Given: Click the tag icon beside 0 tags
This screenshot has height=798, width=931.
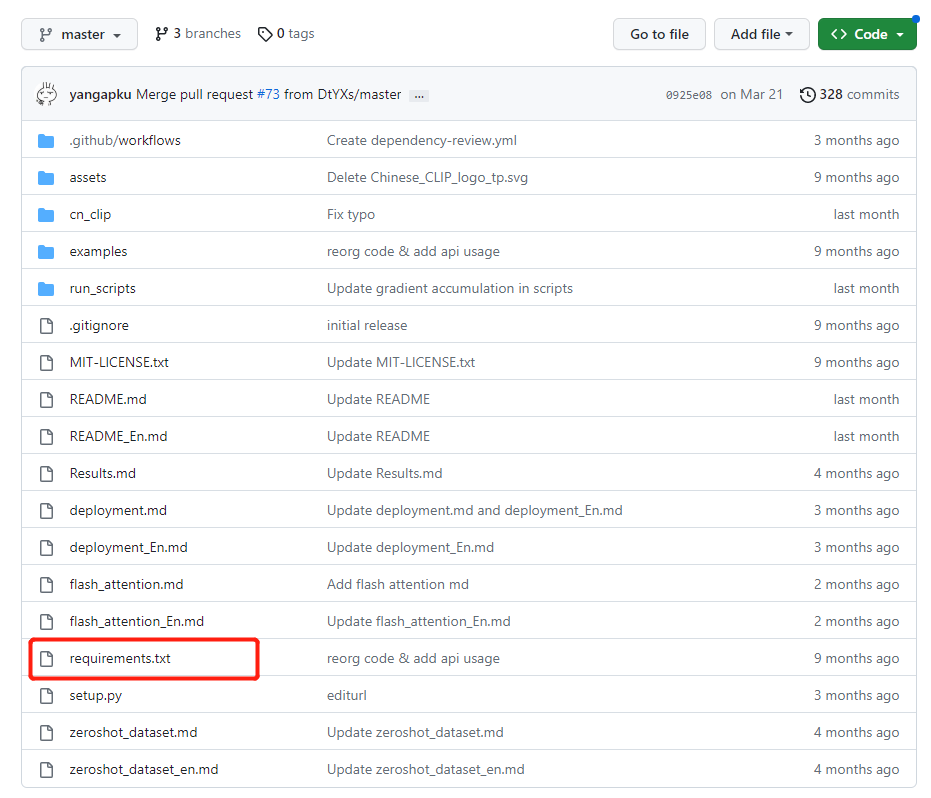Looking at the screenshot, I should tap(265, 34).
